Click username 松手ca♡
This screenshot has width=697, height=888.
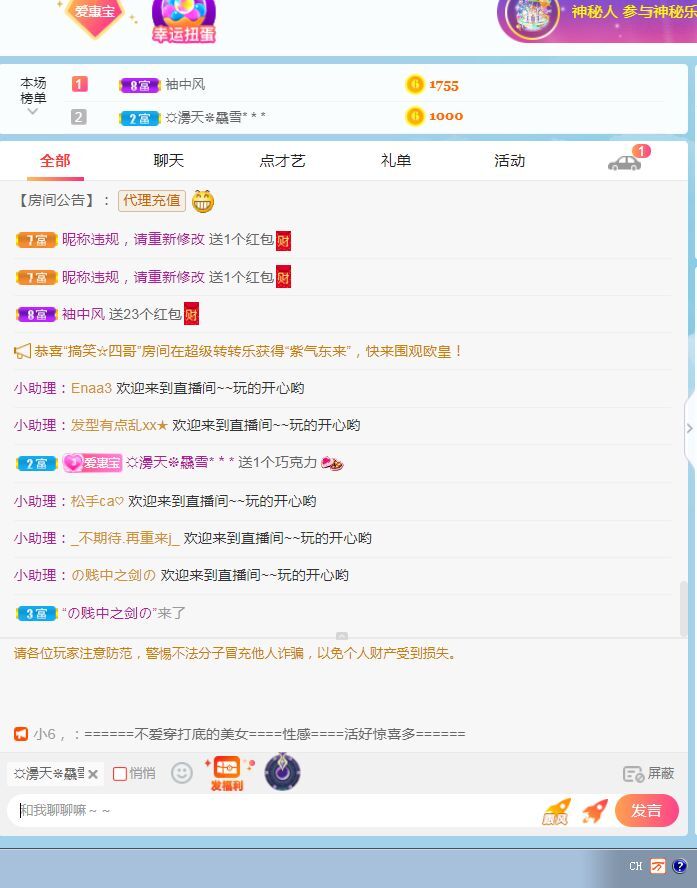pos(97,501)
